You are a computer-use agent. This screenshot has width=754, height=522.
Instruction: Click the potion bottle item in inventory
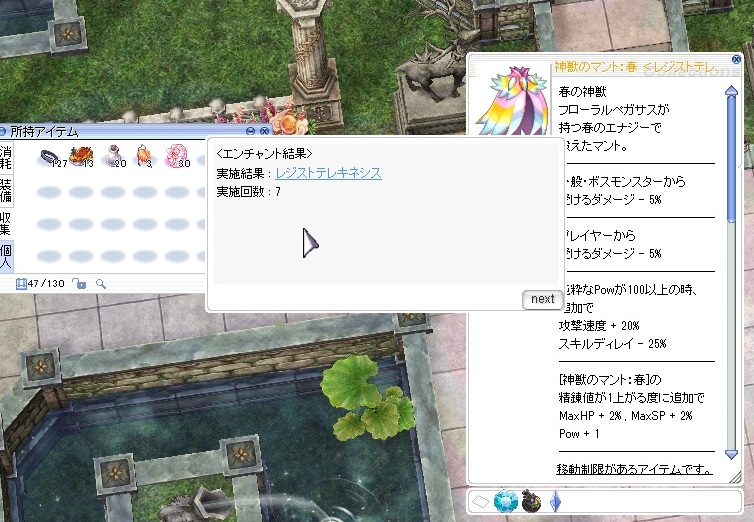pos(112,156)
